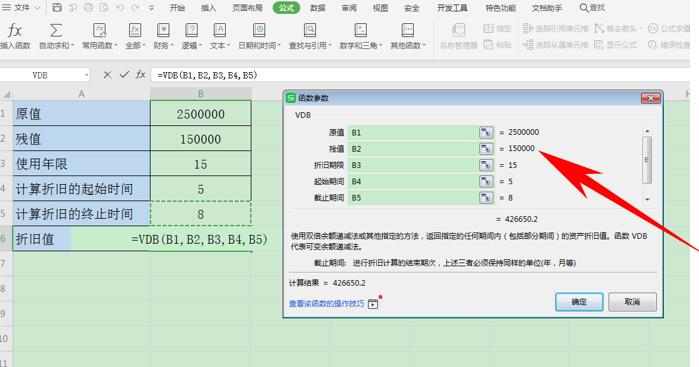Viewport: 699px width, 367px height.
Task: Cancel formula entry with the X icon
Action: pos(107,75)
